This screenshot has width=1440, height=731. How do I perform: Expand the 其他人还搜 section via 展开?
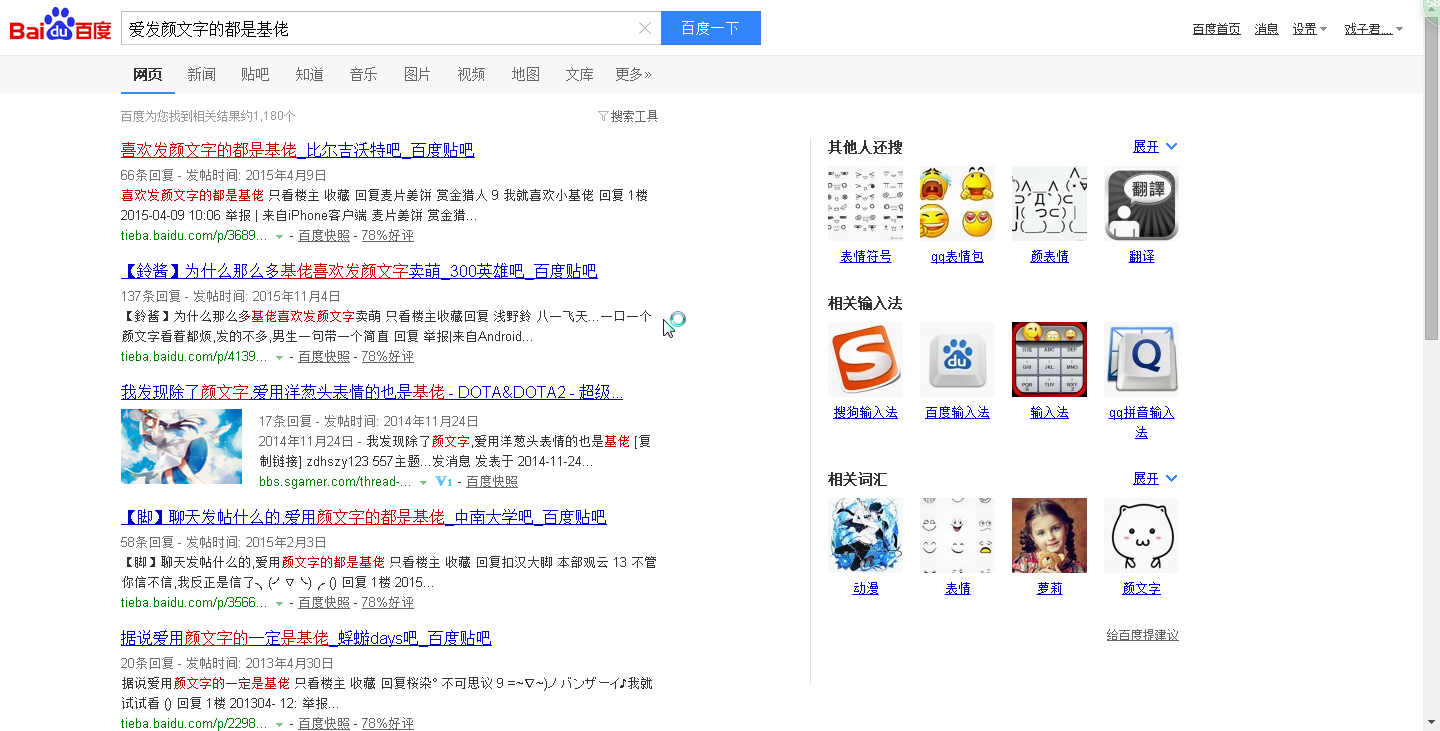(x=1155, y=147)
